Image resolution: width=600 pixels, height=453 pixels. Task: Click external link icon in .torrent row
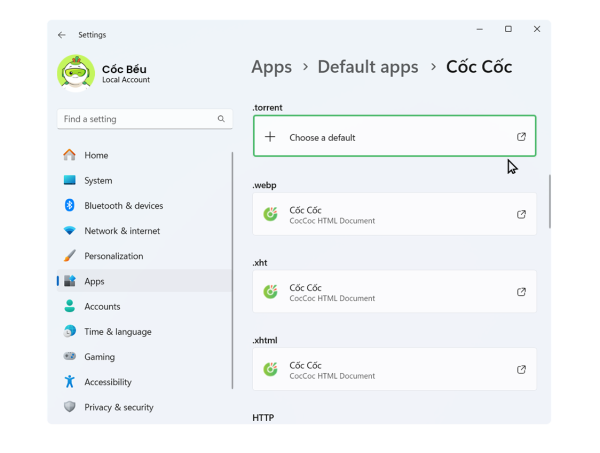point(521,137)
